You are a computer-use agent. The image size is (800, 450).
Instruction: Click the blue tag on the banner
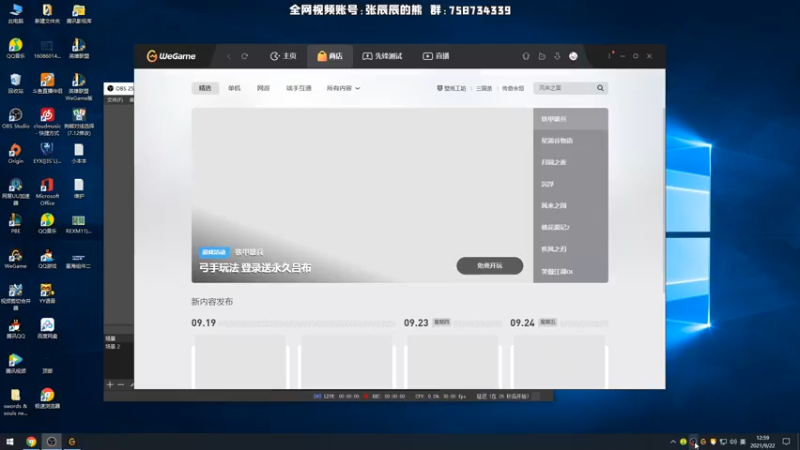214,252
